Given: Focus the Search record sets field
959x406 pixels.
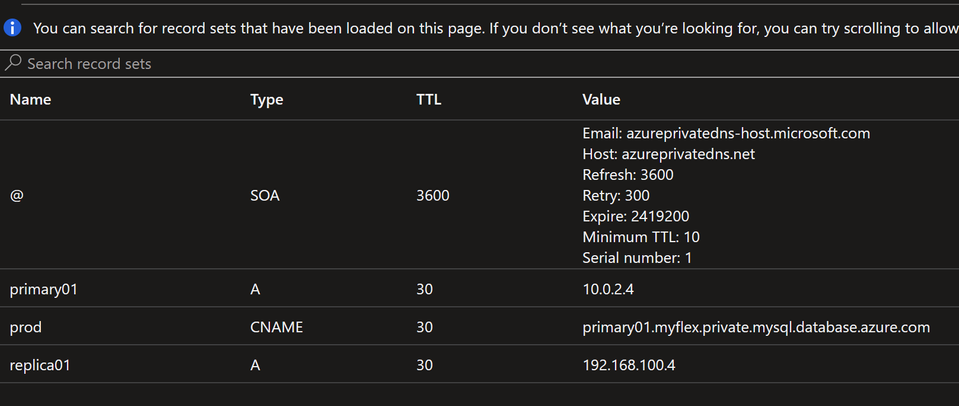Looking at the screenshot, I should pyautogui.click(x=480, y=64).
